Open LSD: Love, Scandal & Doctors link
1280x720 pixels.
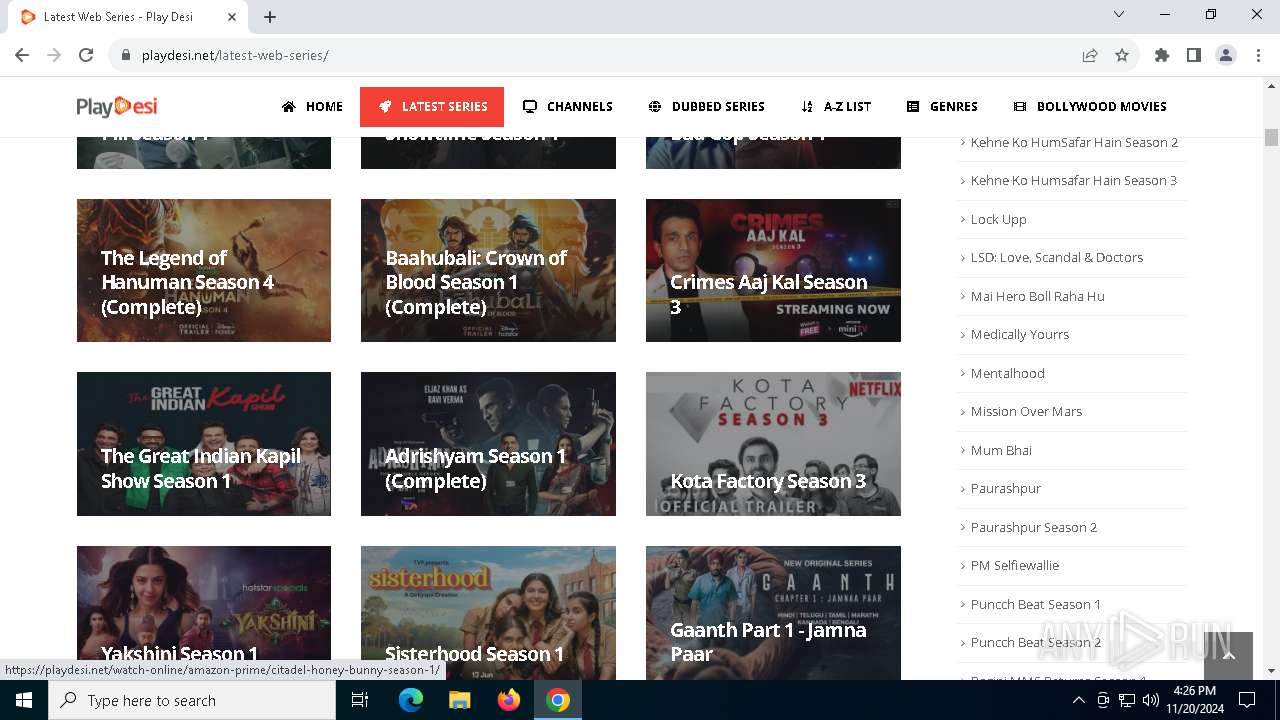click(1056, 257)
